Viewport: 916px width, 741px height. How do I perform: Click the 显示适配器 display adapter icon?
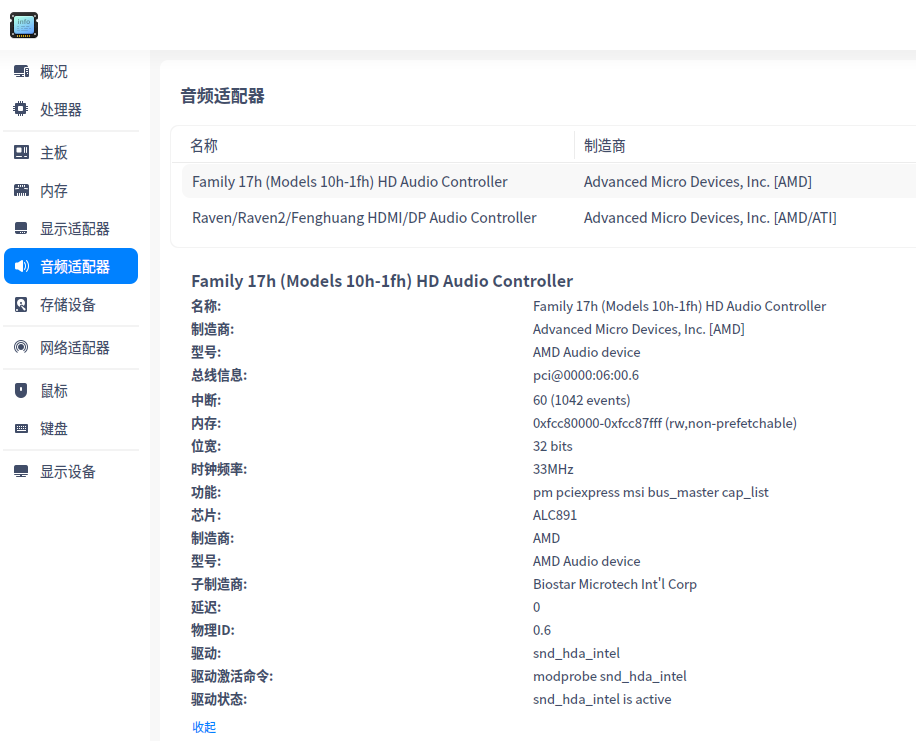pyautogui.click(x=22, y=228)
